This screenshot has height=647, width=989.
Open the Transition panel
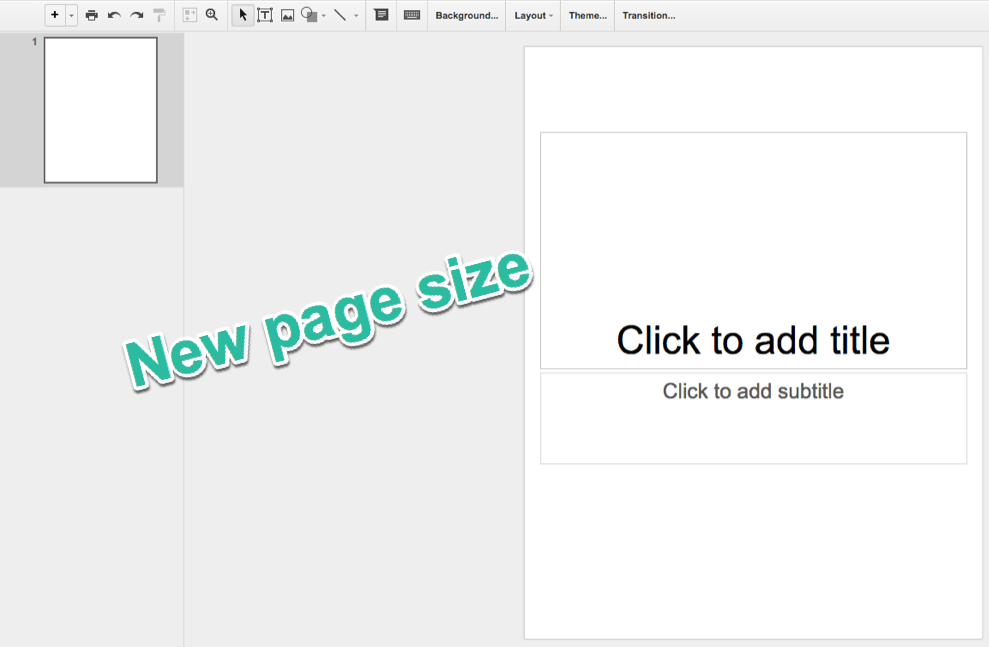649,15
